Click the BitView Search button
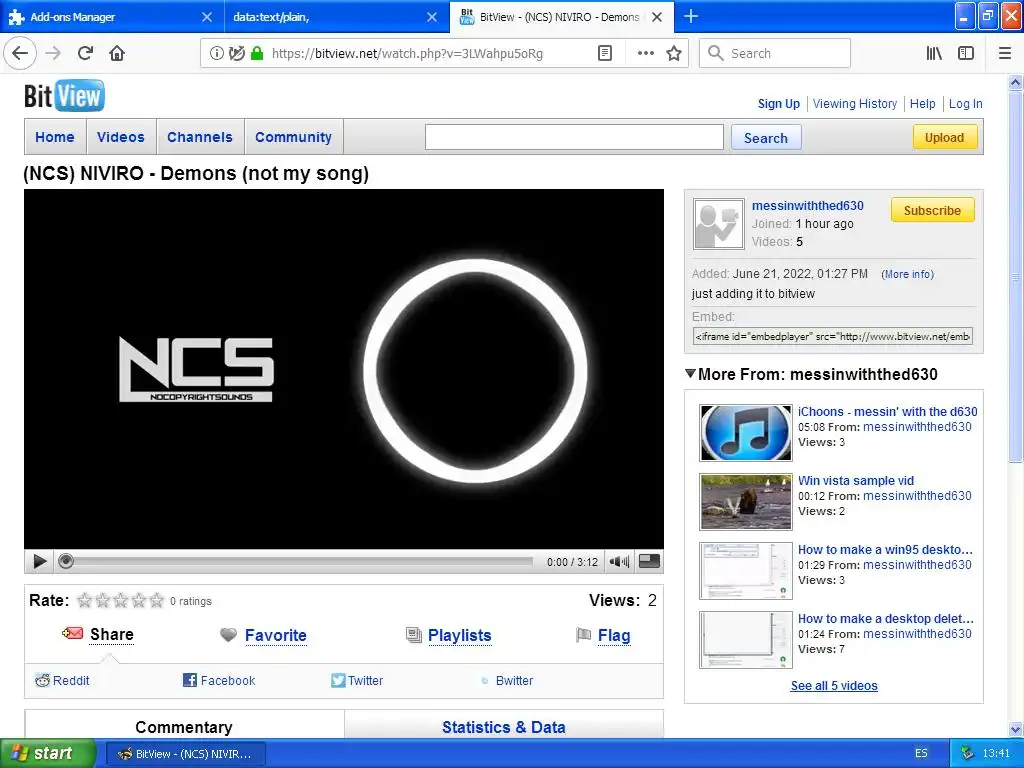This screenshot has width=1024, height=768. pos(765,138)
